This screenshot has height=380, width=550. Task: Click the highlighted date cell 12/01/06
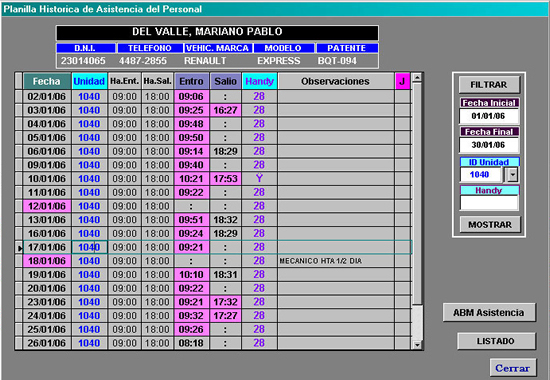pos(47,206)
